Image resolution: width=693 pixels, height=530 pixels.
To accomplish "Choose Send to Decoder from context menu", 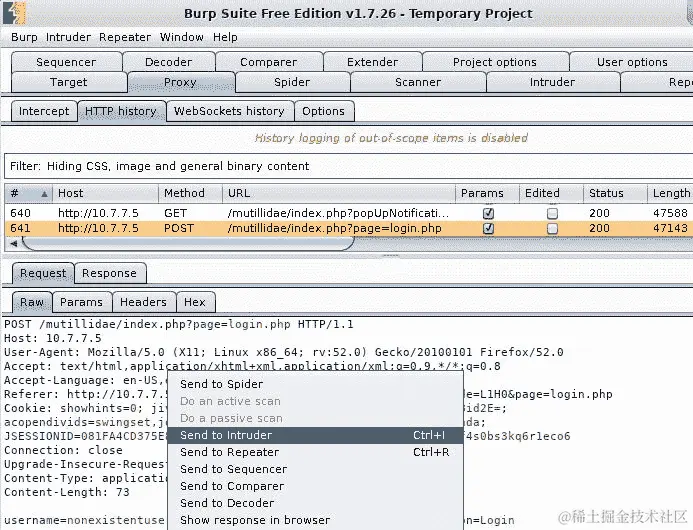I will click(315, 503).
